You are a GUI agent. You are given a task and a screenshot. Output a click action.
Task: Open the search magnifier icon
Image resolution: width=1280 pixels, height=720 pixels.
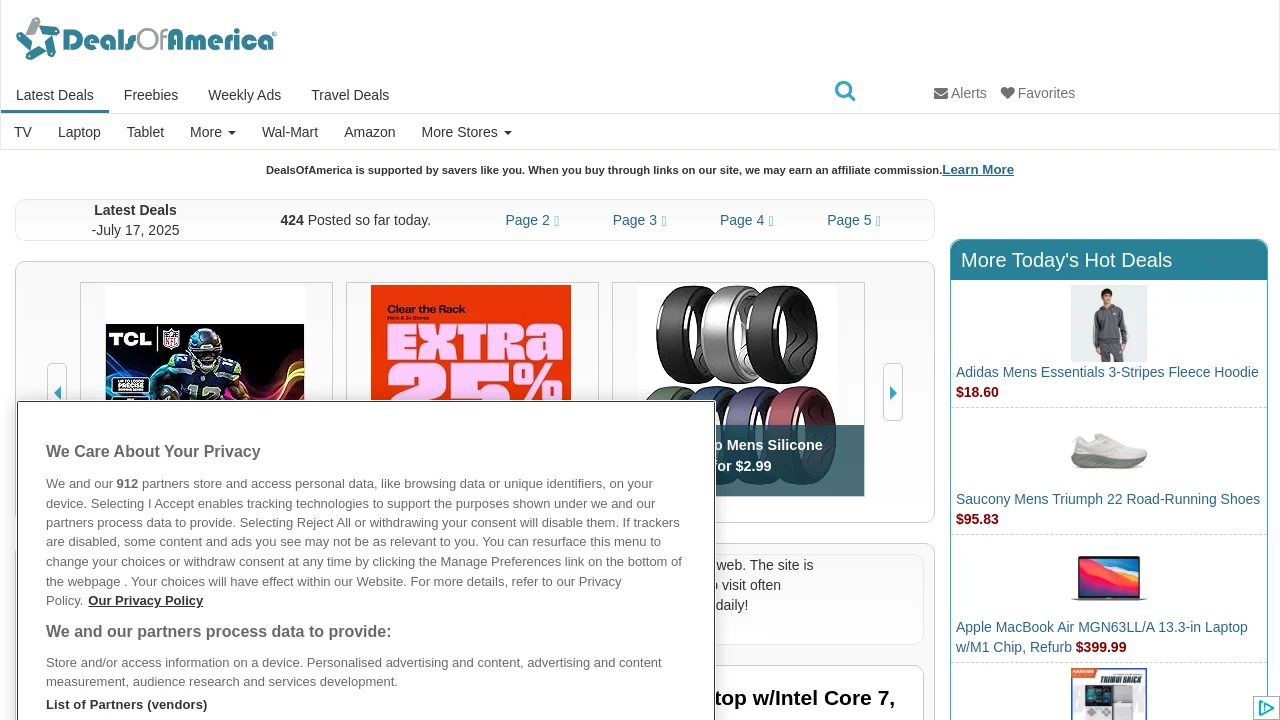coord(845,91)
